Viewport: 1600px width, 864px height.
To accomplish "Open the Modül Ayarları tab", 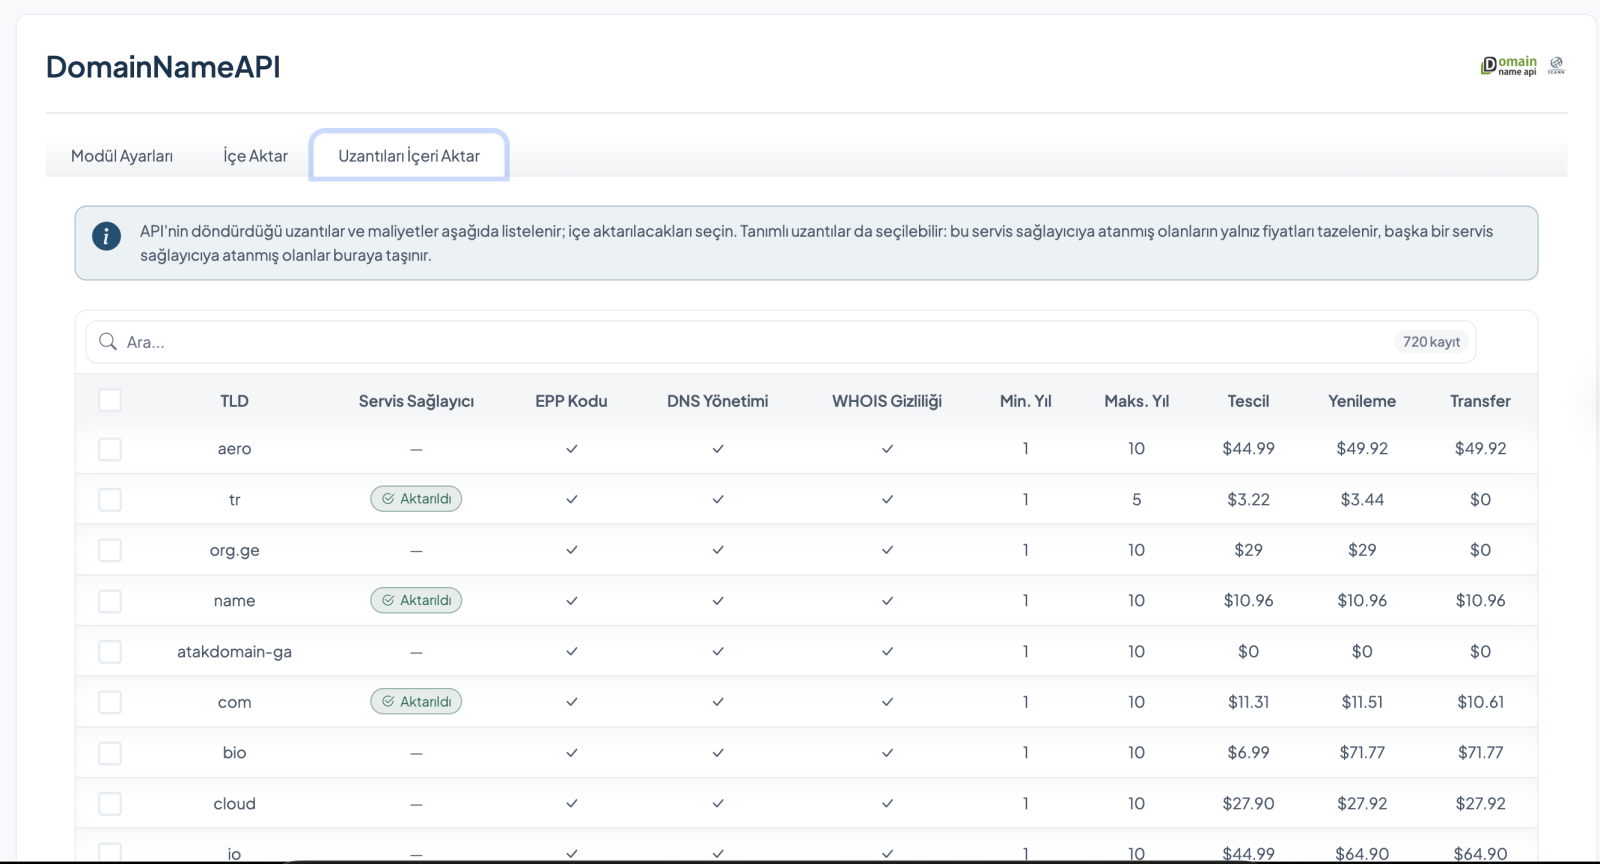I will pyautogui.click(x=122, y=156).
